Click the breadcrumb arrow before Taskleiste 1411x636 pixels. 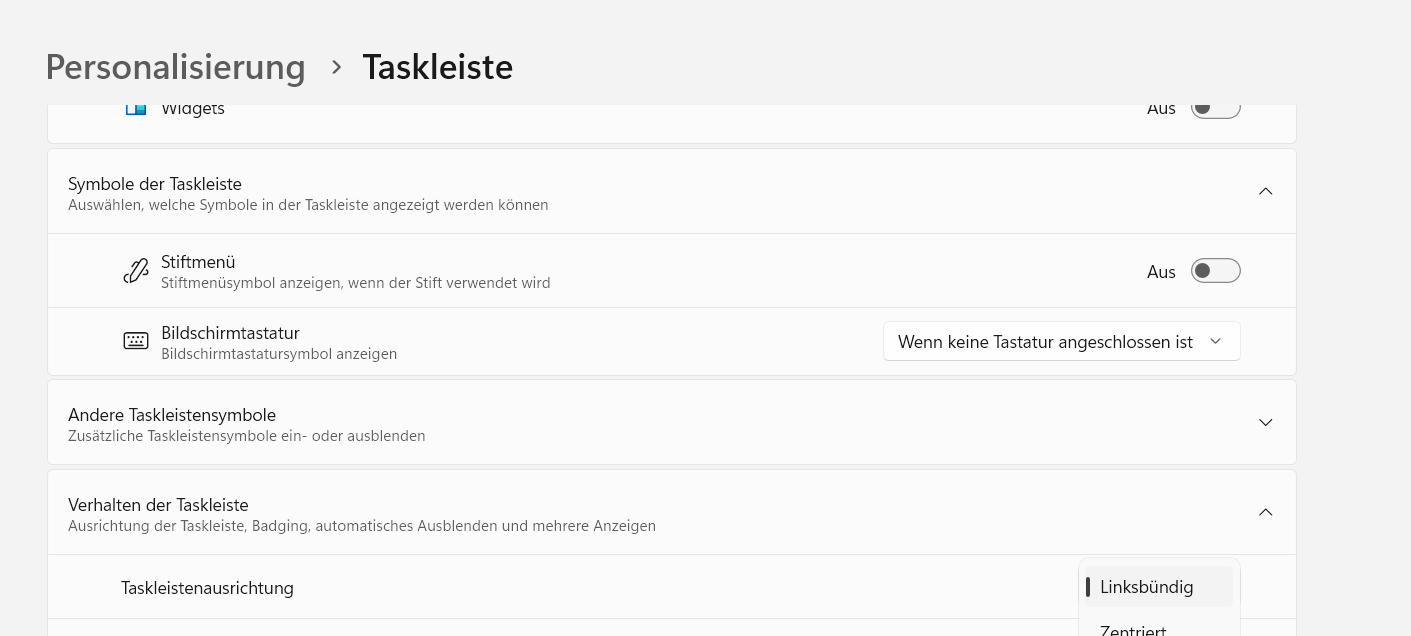point(337,67)
